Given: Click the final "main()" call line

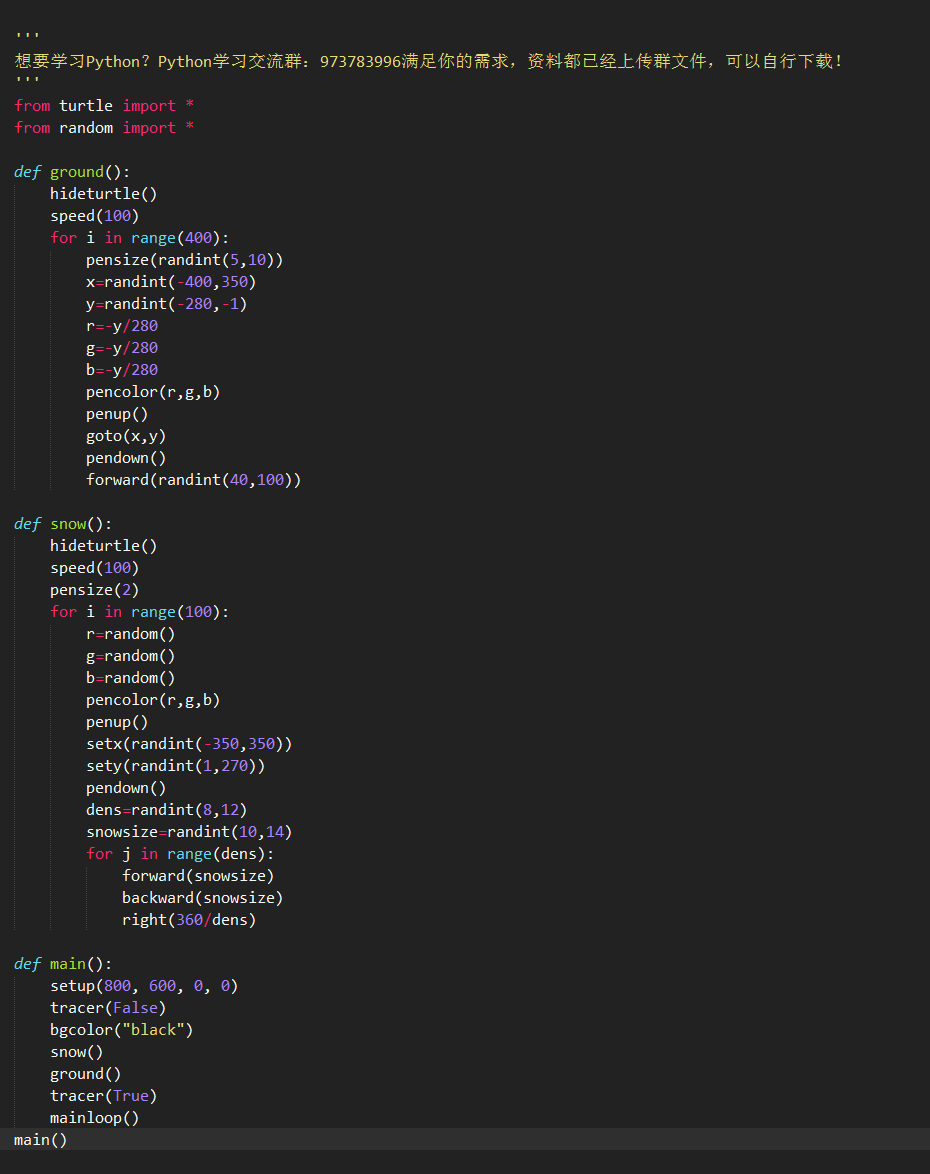Looking at the screenshot, I should 40,1140.
